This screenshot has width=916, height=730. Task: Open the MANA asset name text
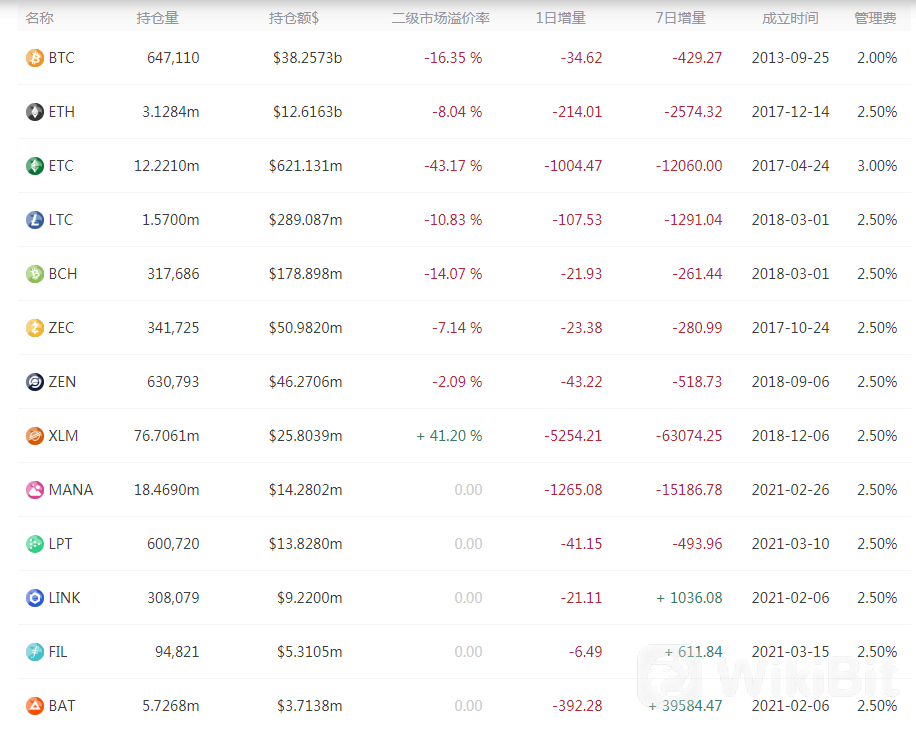[70, 490]
